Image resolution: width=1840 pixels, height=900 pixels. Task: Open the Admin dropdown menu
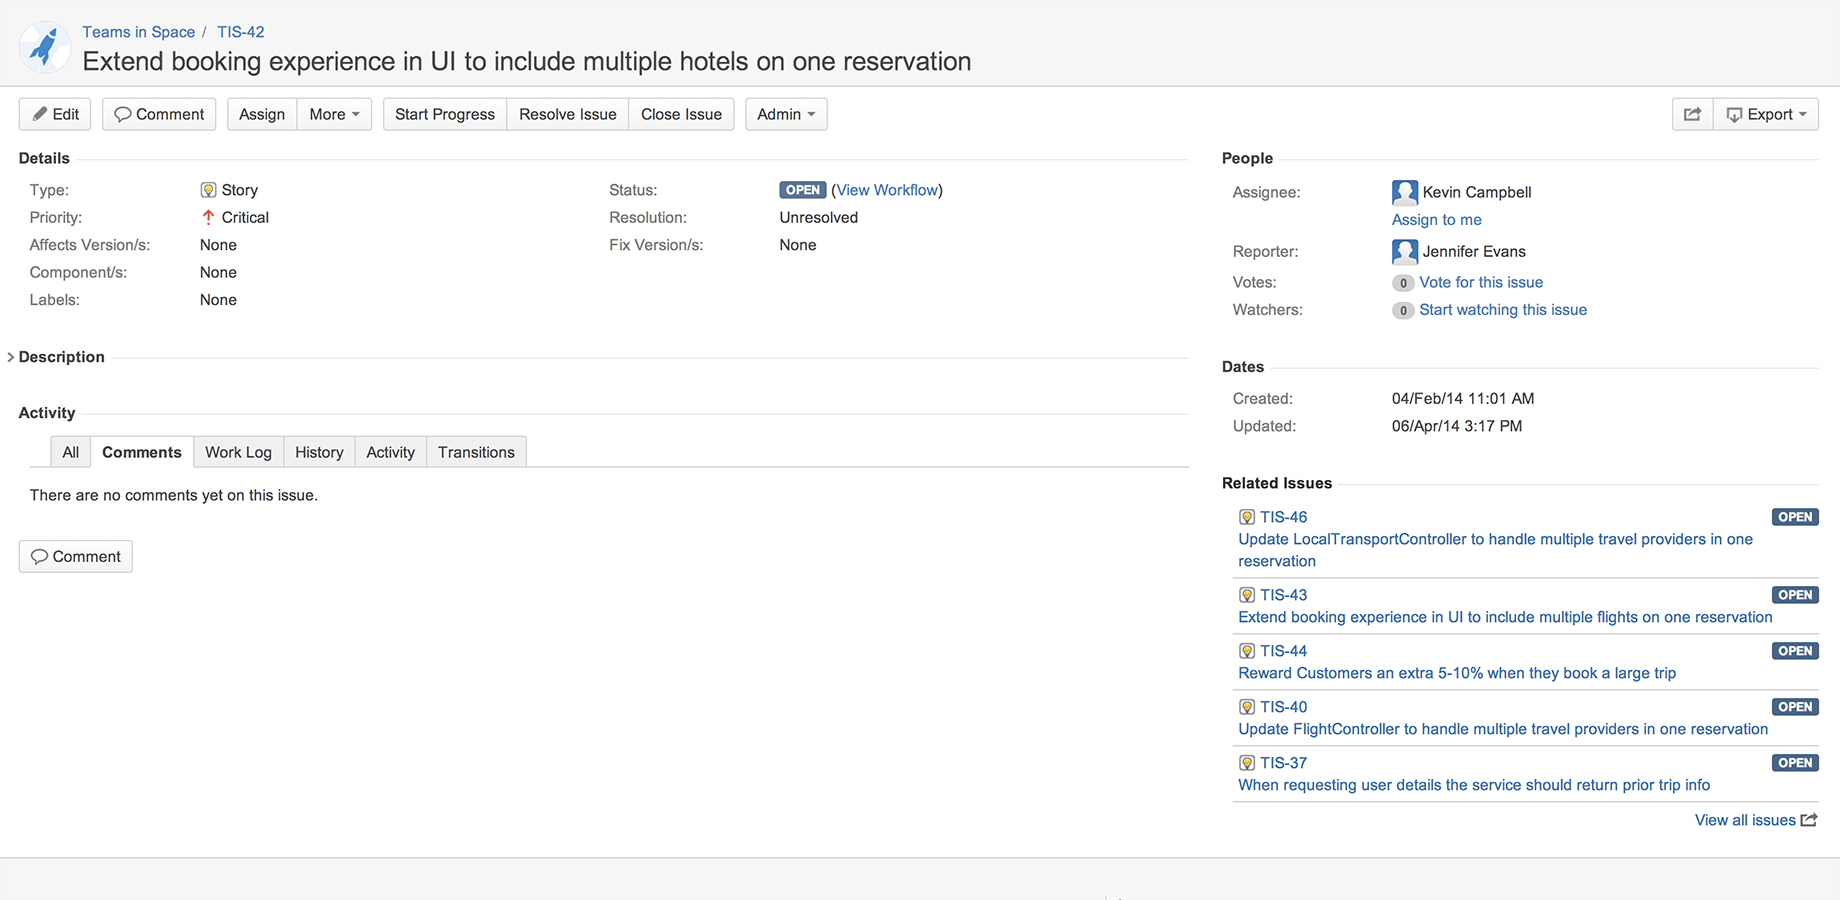(785, 114)
